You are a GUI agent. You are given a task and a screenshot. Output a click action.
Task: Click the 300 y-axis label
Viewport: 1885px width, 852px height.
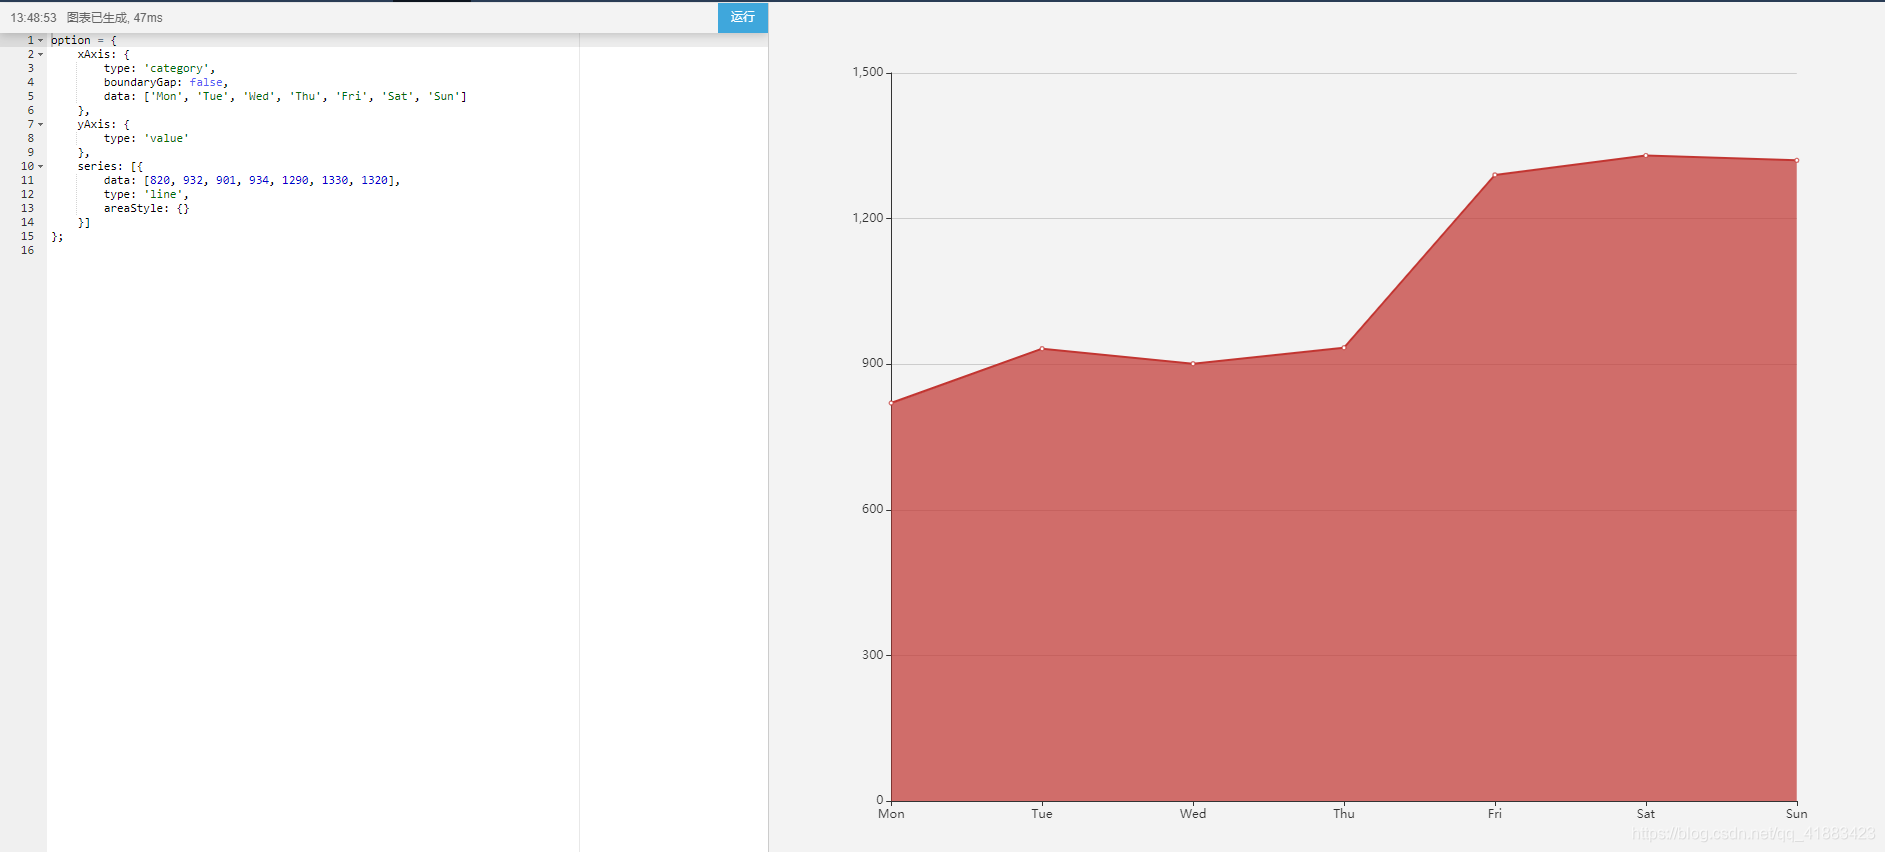coord(873,655)
